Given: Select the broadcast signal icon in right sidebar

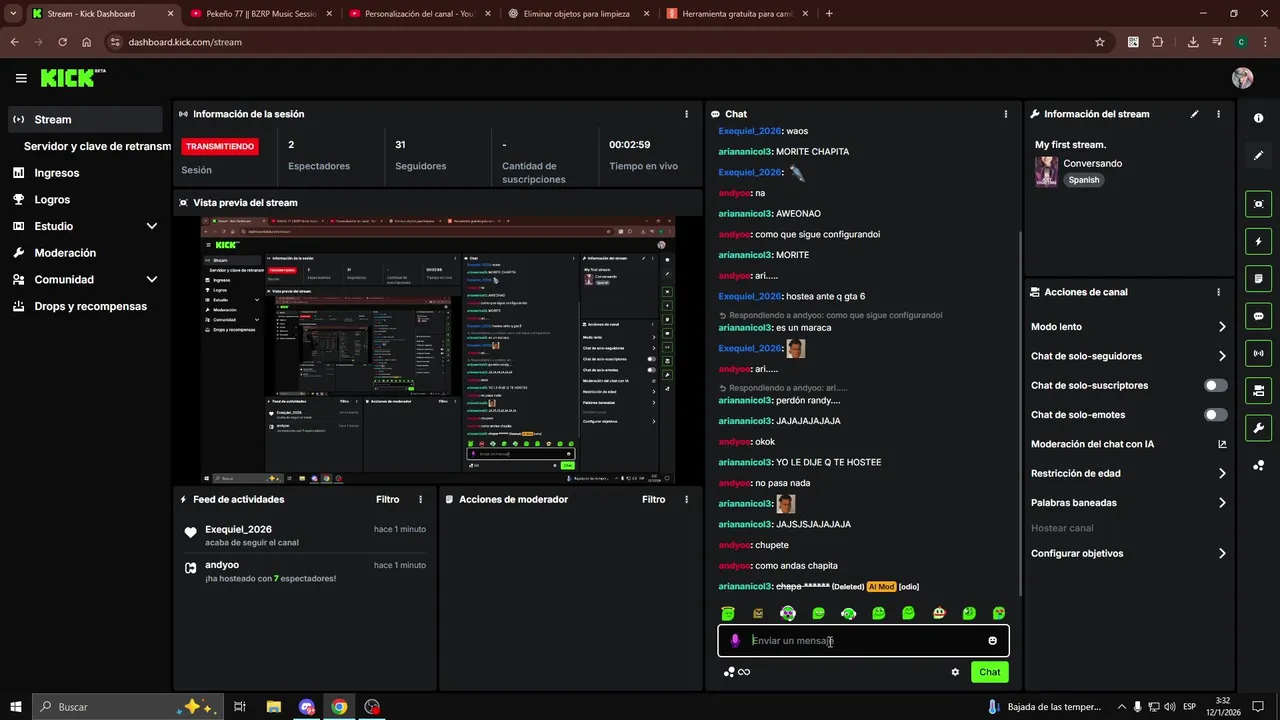Looking at the screenshot, I should [x=1258, y=353].
